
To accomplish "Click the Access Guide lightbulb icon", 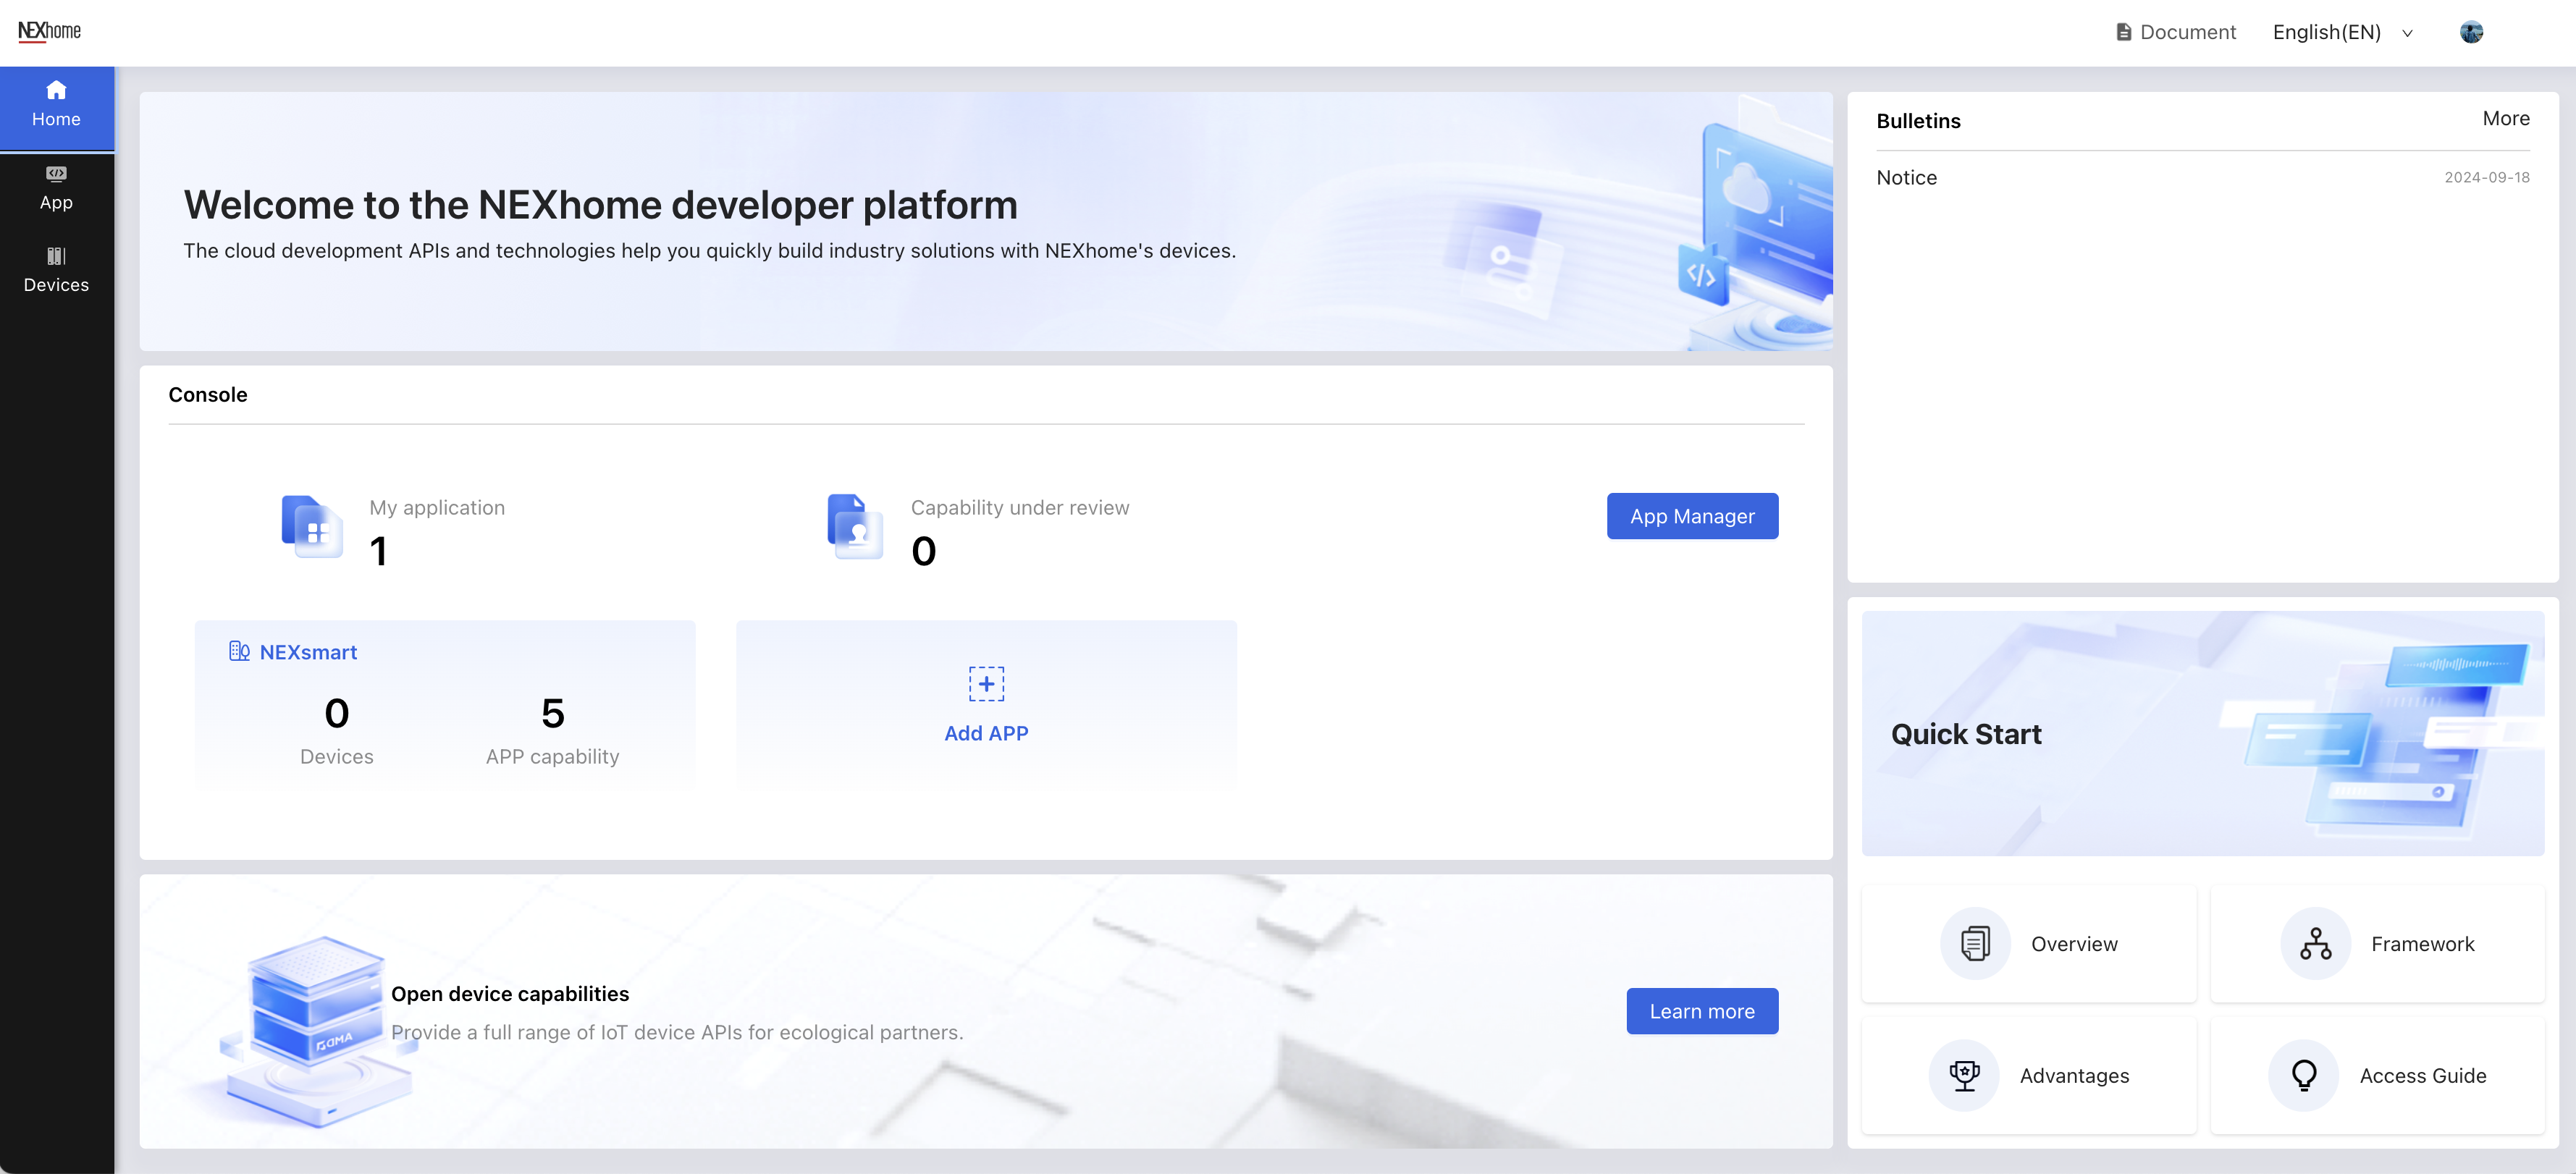I will tap(2304, 1075).
